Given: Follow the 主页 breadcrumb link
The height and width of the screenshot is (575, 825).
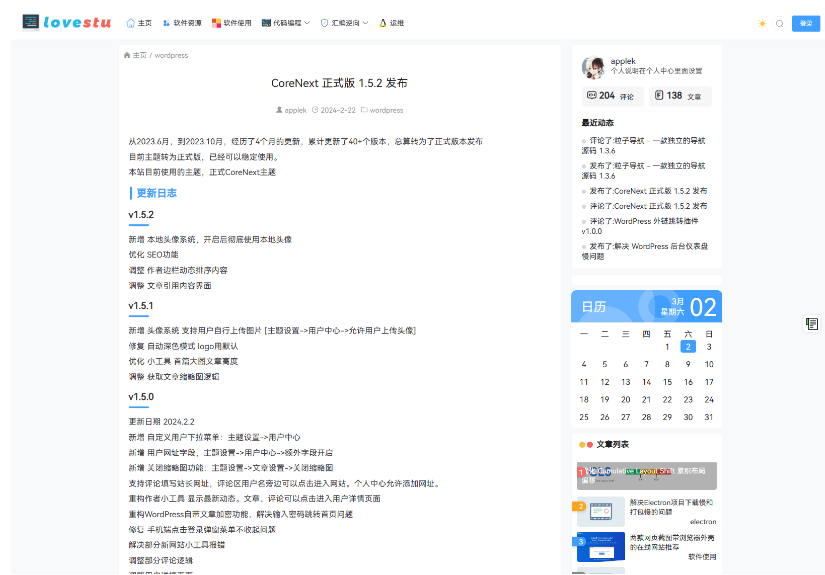Looking at the screenshot, I should (139, 55).
